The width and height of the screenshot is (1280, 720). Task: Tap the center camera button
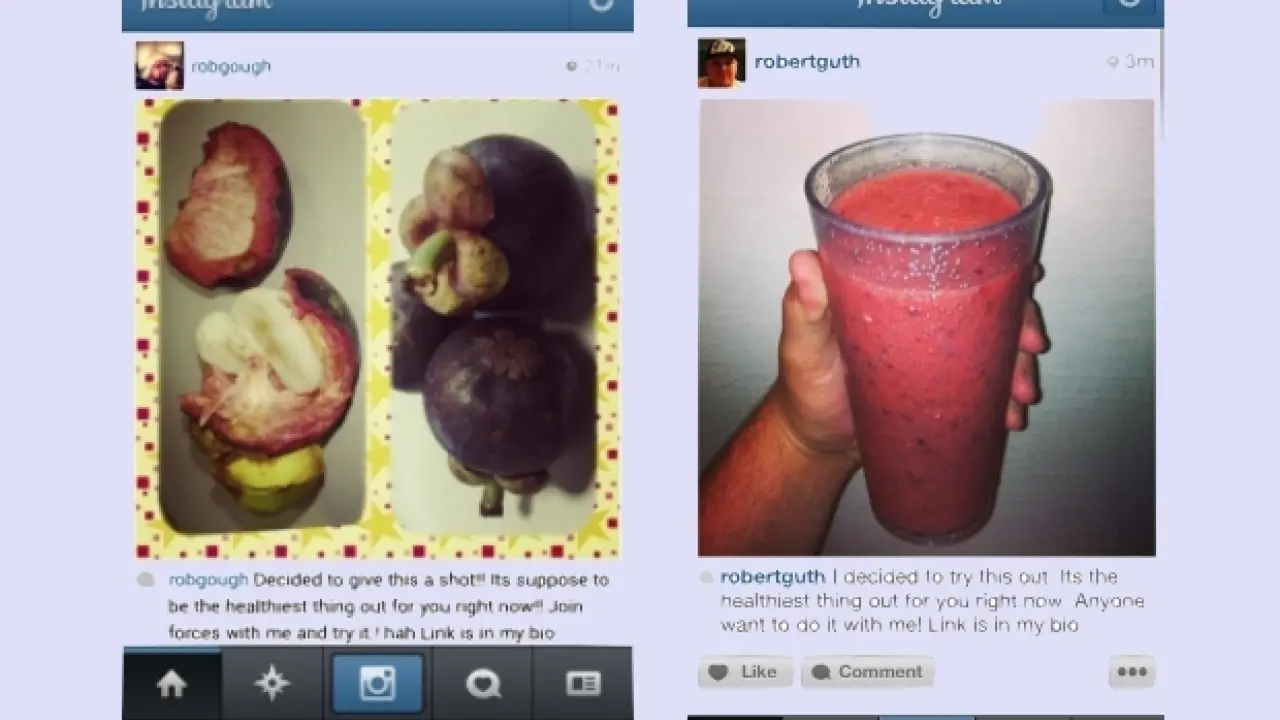(377, 684)
